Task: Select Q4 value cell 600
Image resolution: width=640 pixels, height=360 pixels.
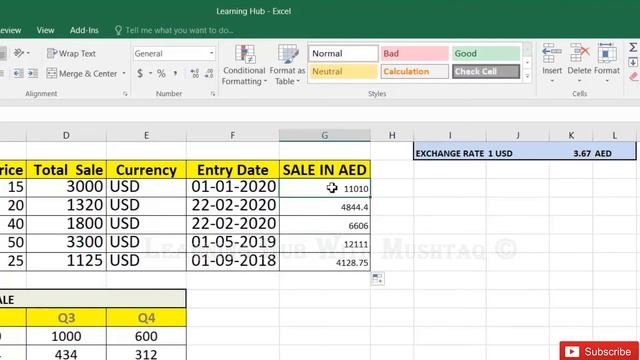Action: 146,336
